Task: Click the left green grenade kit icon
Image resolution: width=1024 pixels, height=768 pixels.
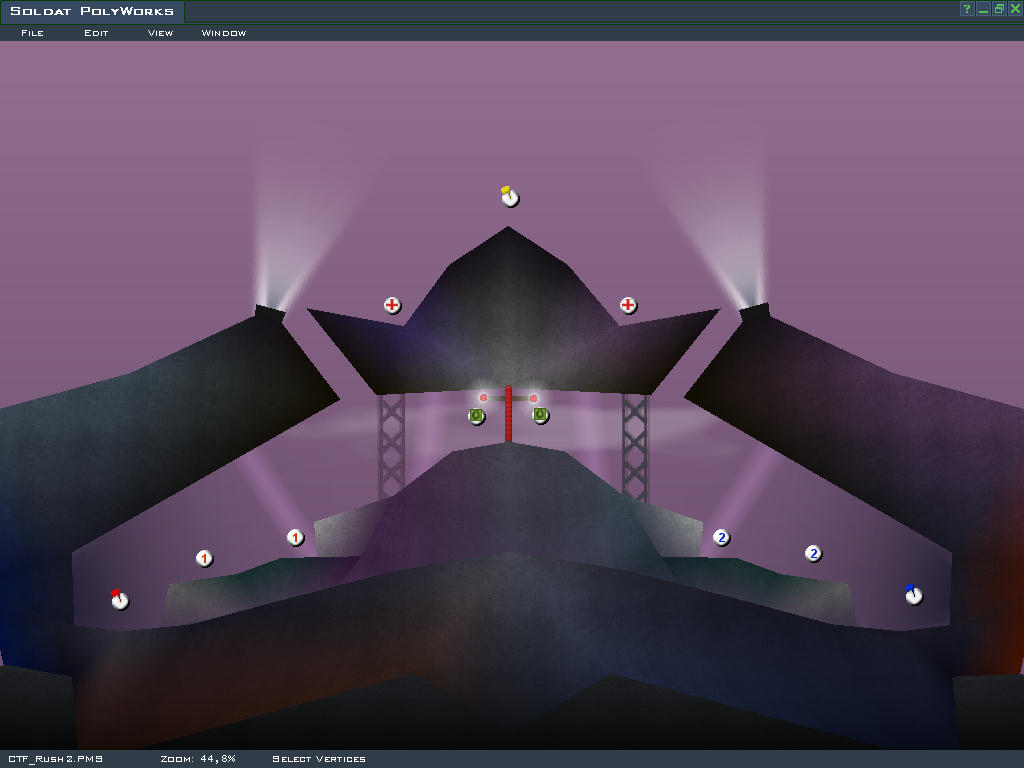Action: click(477, 415)
